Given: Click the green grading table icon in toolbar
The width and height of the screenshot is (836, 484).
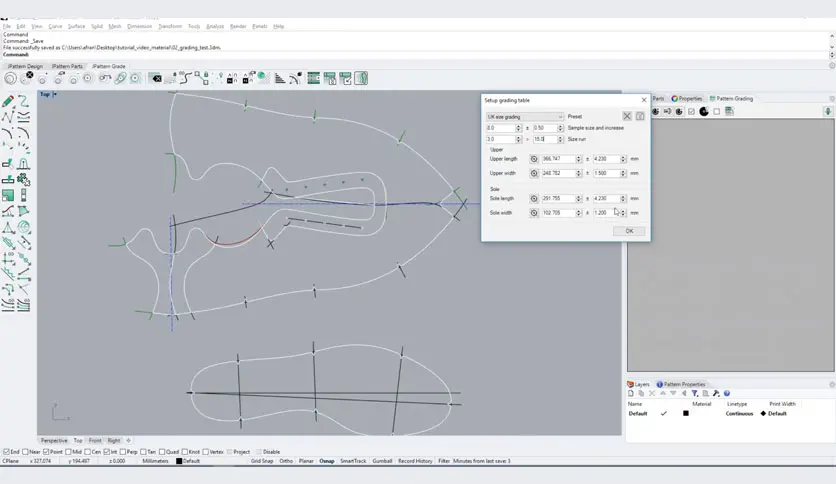Looking at the screenshot, I should [x=314, y=78].
